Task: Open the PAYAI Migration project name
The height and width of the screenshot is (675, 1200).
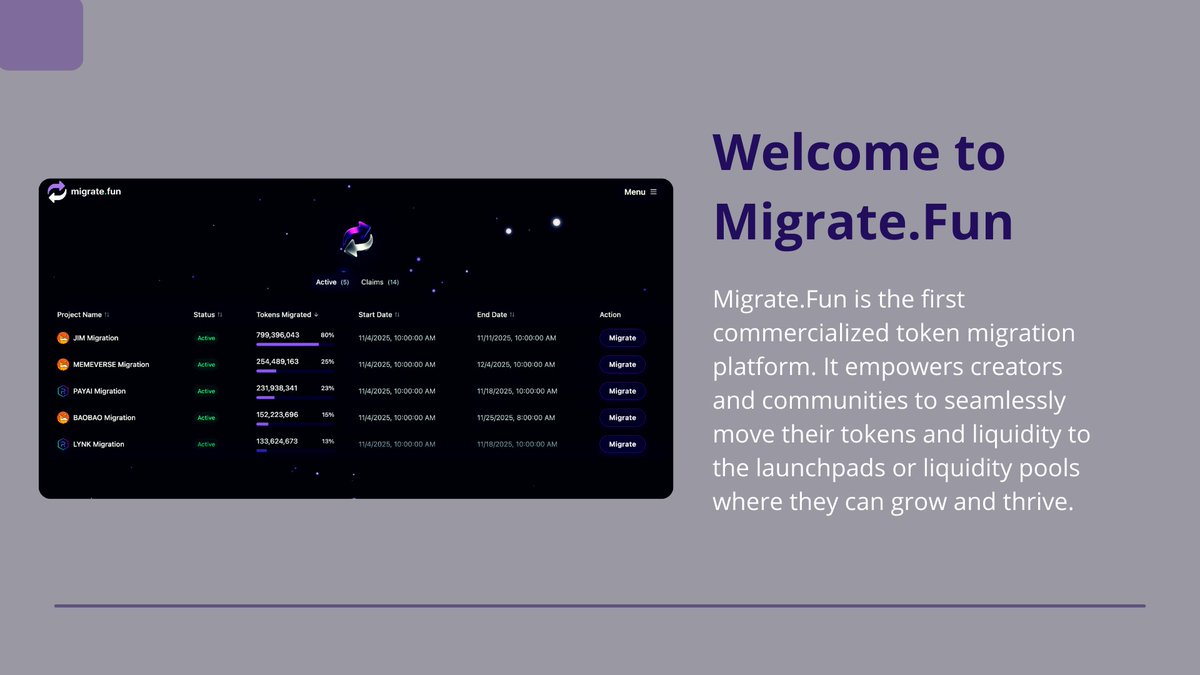Action: [100, 391]
